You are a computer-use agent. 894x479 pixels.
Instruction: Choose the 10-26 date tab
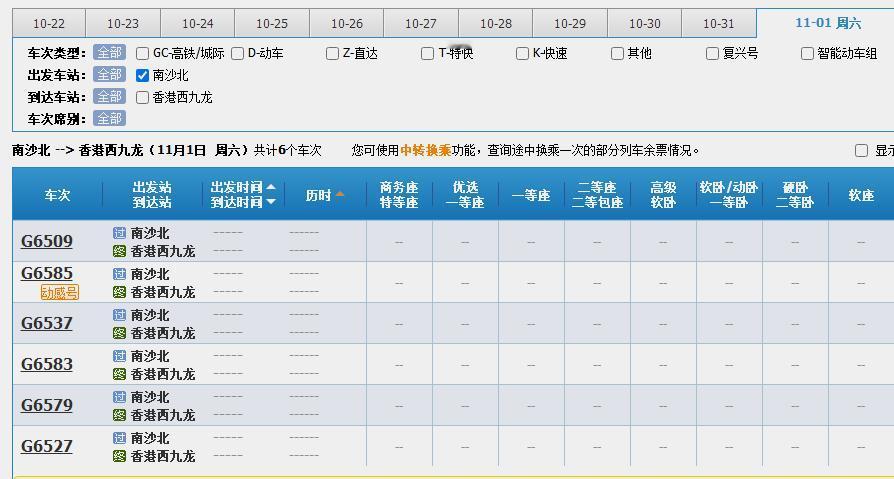pos(347,24)
